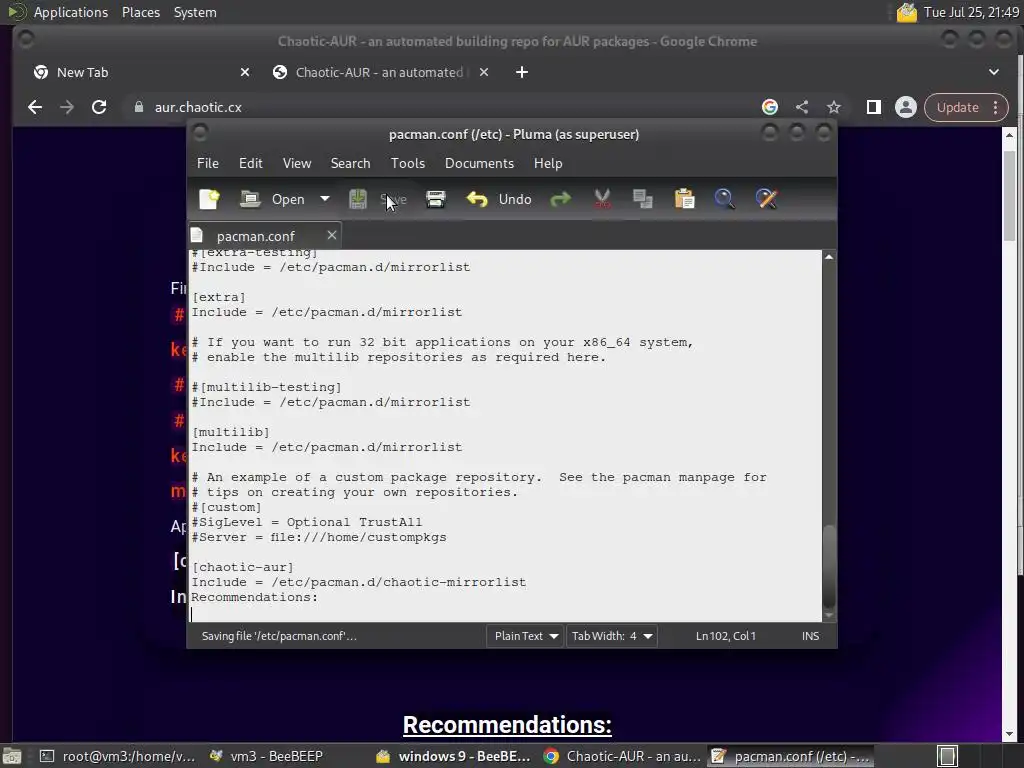Reload the Chrome page
The image size is (1024, 768).
coord(99,107)
